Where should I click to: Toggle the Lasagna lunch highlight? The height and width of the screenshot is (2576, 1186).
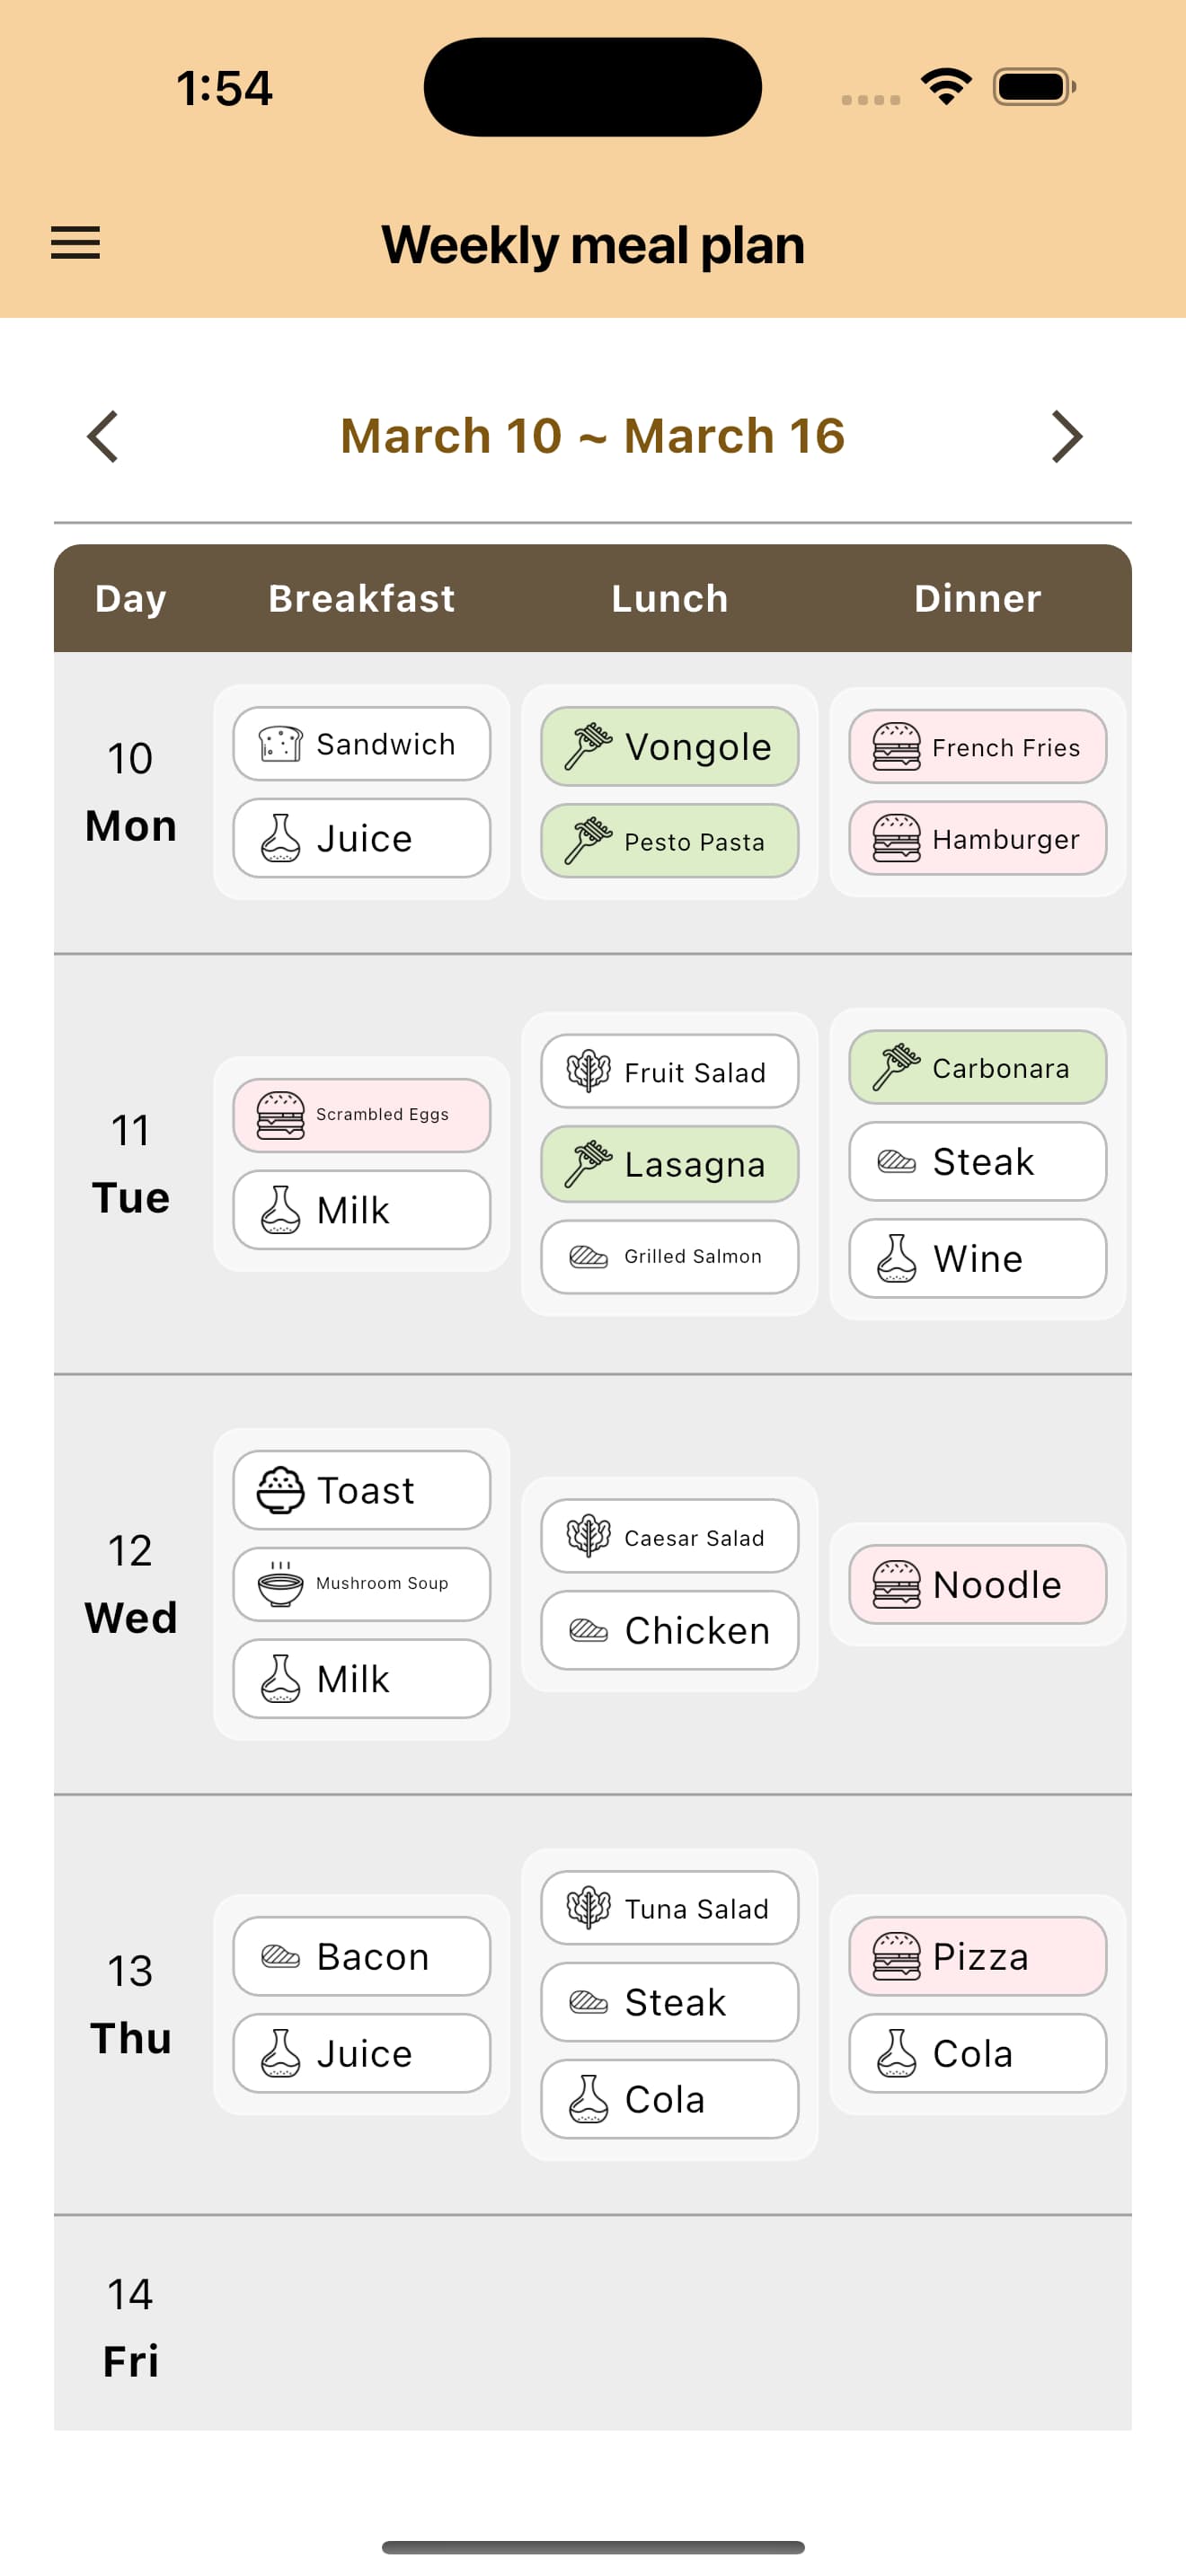pyautogui.click(x=669, y=1163)
